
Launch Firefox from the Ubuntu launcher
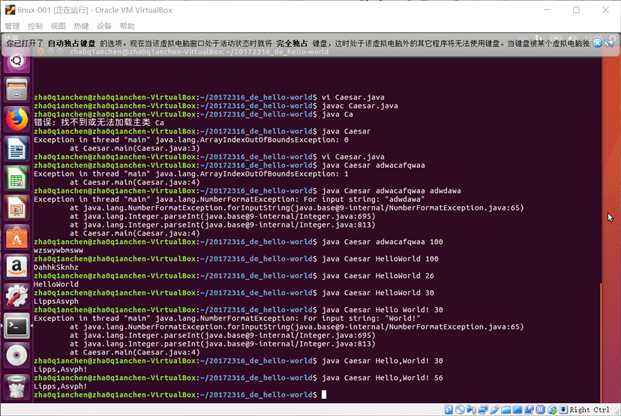tap(16, 119)
